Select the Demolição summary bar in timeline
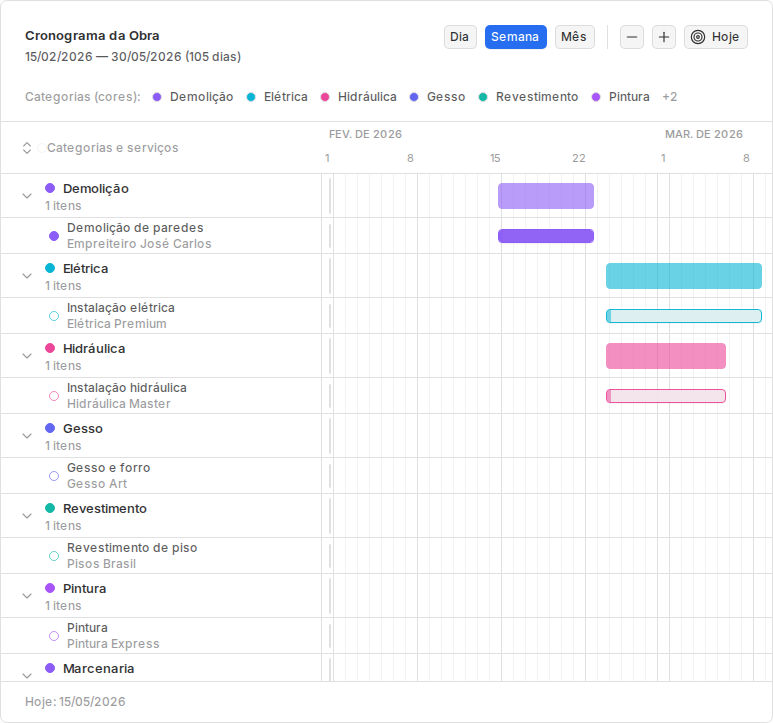 546,196
